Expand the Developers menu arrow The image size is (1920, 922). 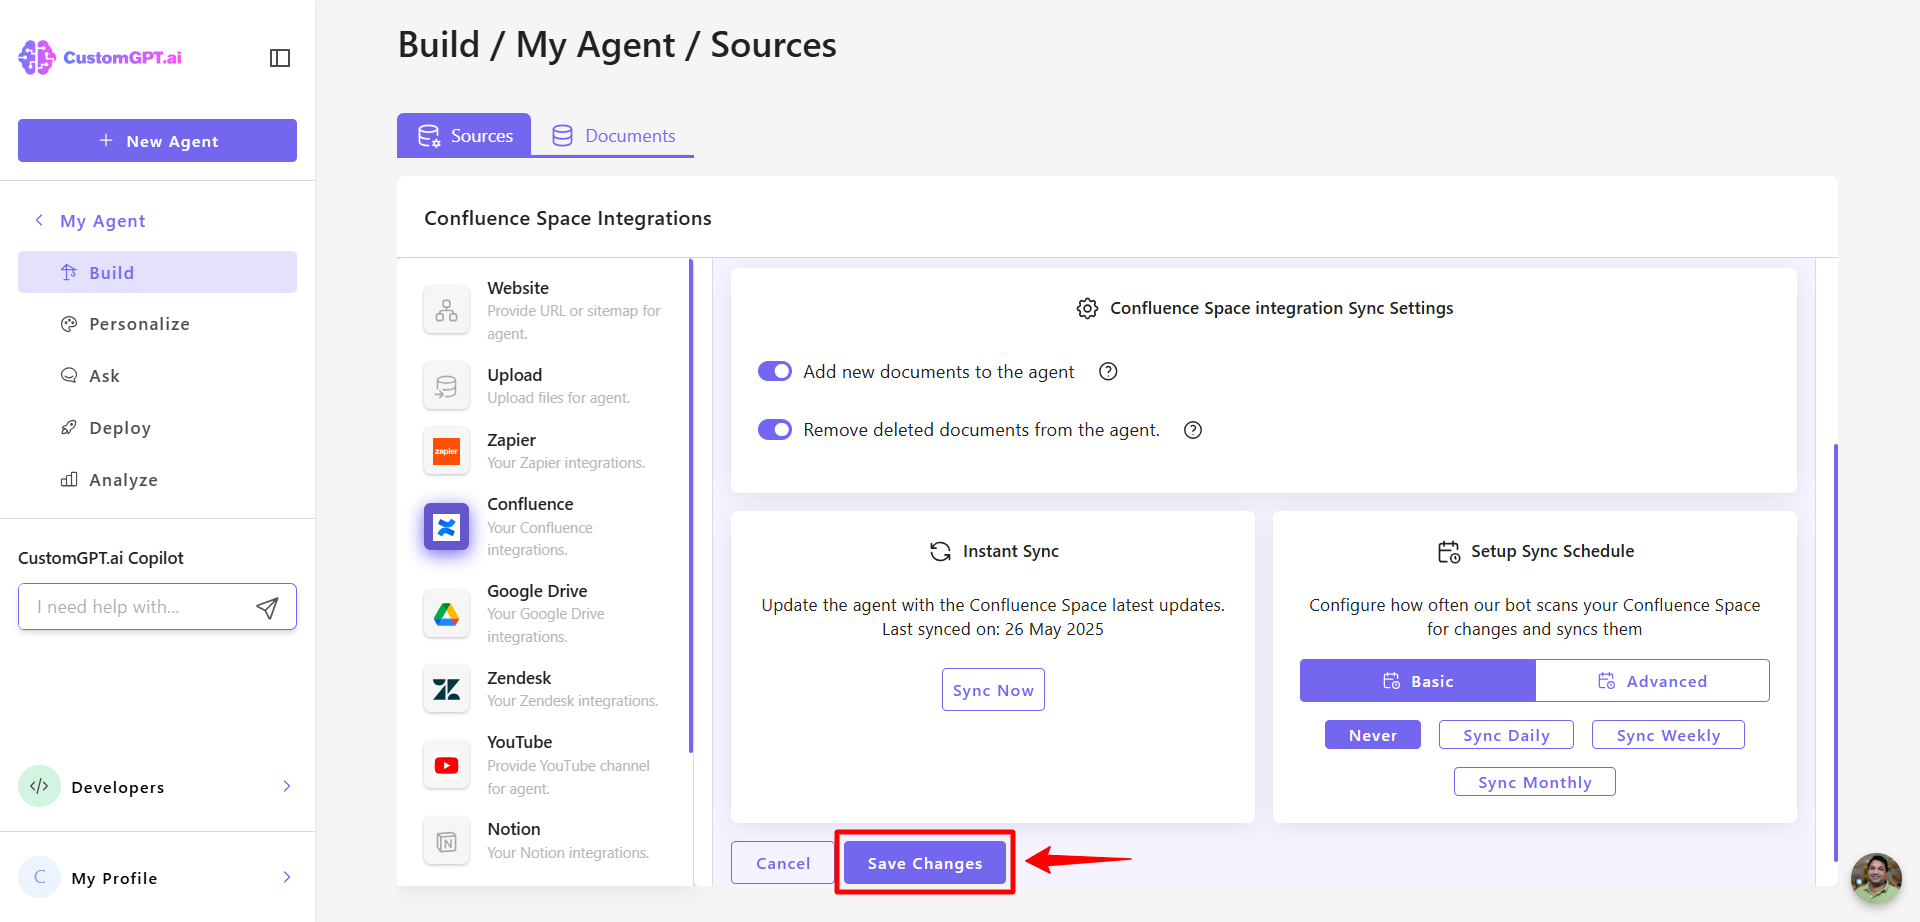pyautogui.click(x=287, y=786)
